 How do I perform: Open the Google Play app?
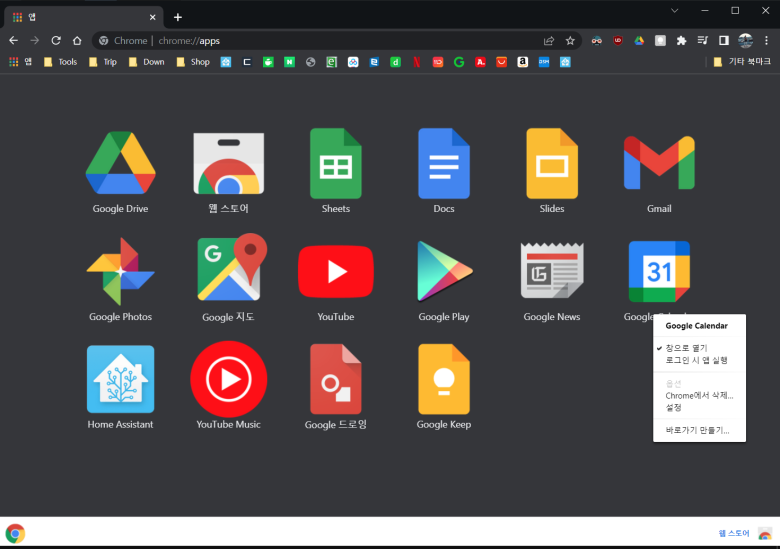click(444, 272)
